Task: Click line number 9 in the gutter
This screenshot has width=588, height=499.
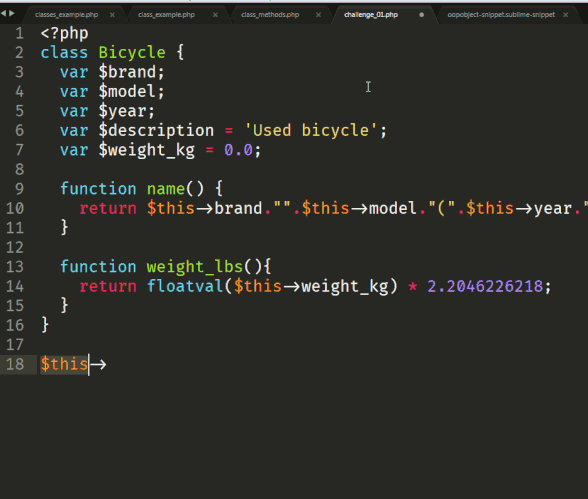Action: (x=20, y=189)
